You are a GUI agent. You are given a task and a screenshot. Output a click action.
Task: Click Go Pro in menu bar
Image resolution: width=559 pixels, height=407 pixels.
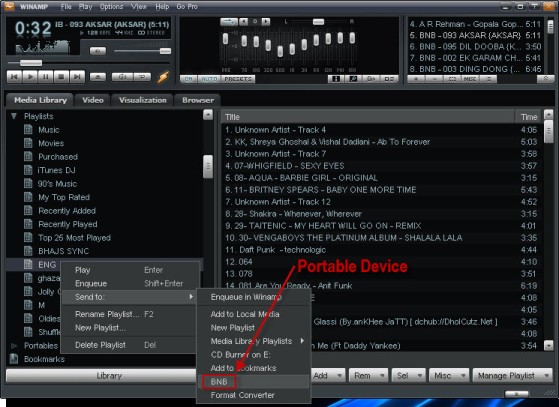[x=187, y=7]
